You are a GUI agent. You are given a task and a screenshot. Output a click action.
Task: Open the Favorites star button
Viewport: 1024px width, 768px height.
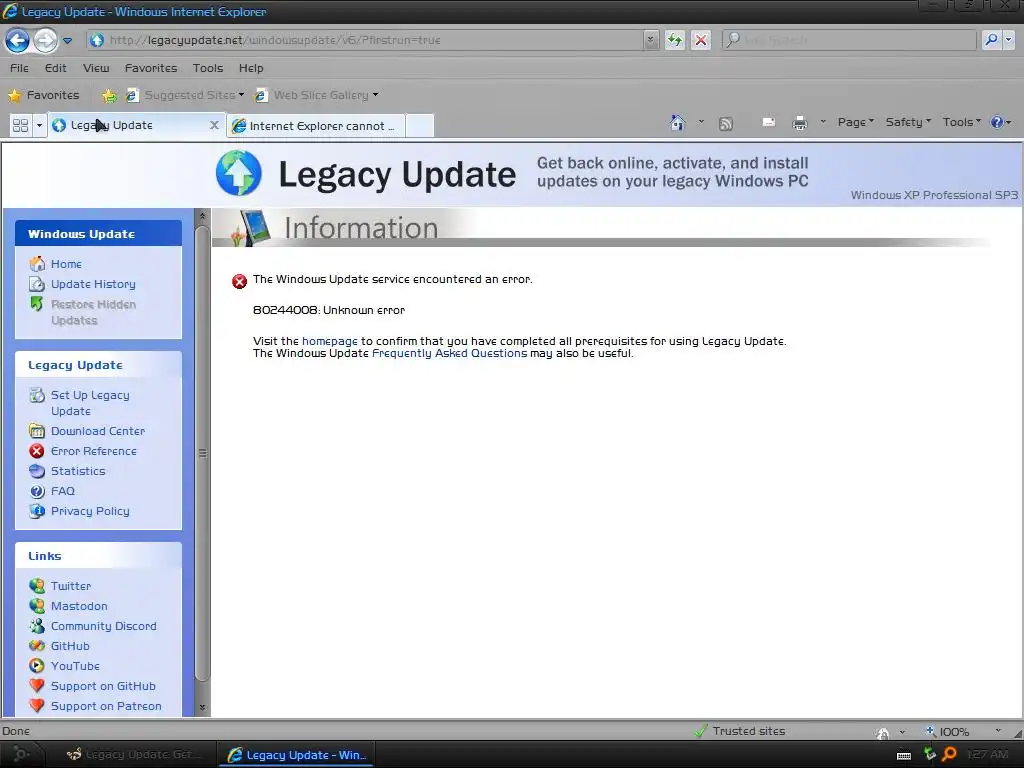(x=44, y=95)
